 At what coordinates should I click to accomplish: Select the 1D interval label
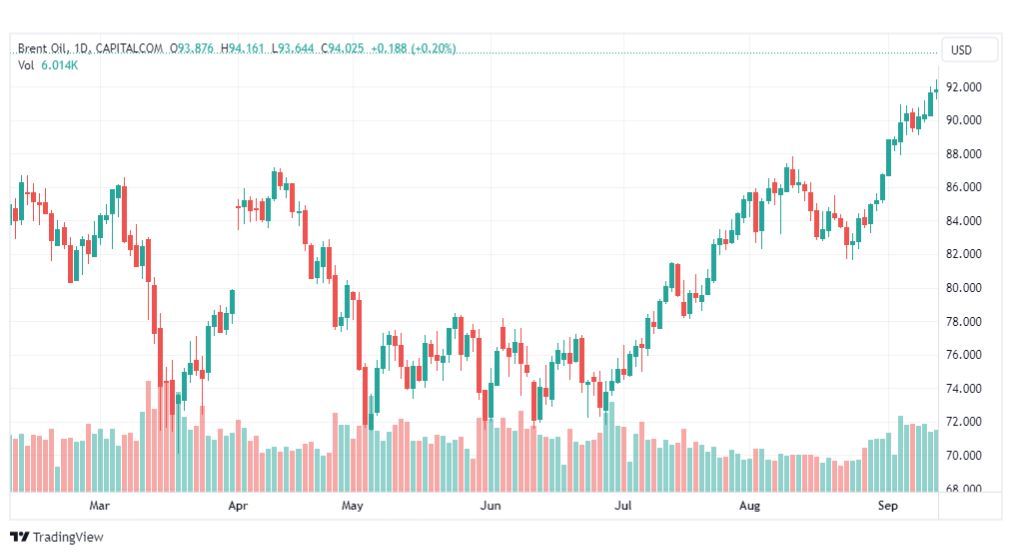(81, 48)
